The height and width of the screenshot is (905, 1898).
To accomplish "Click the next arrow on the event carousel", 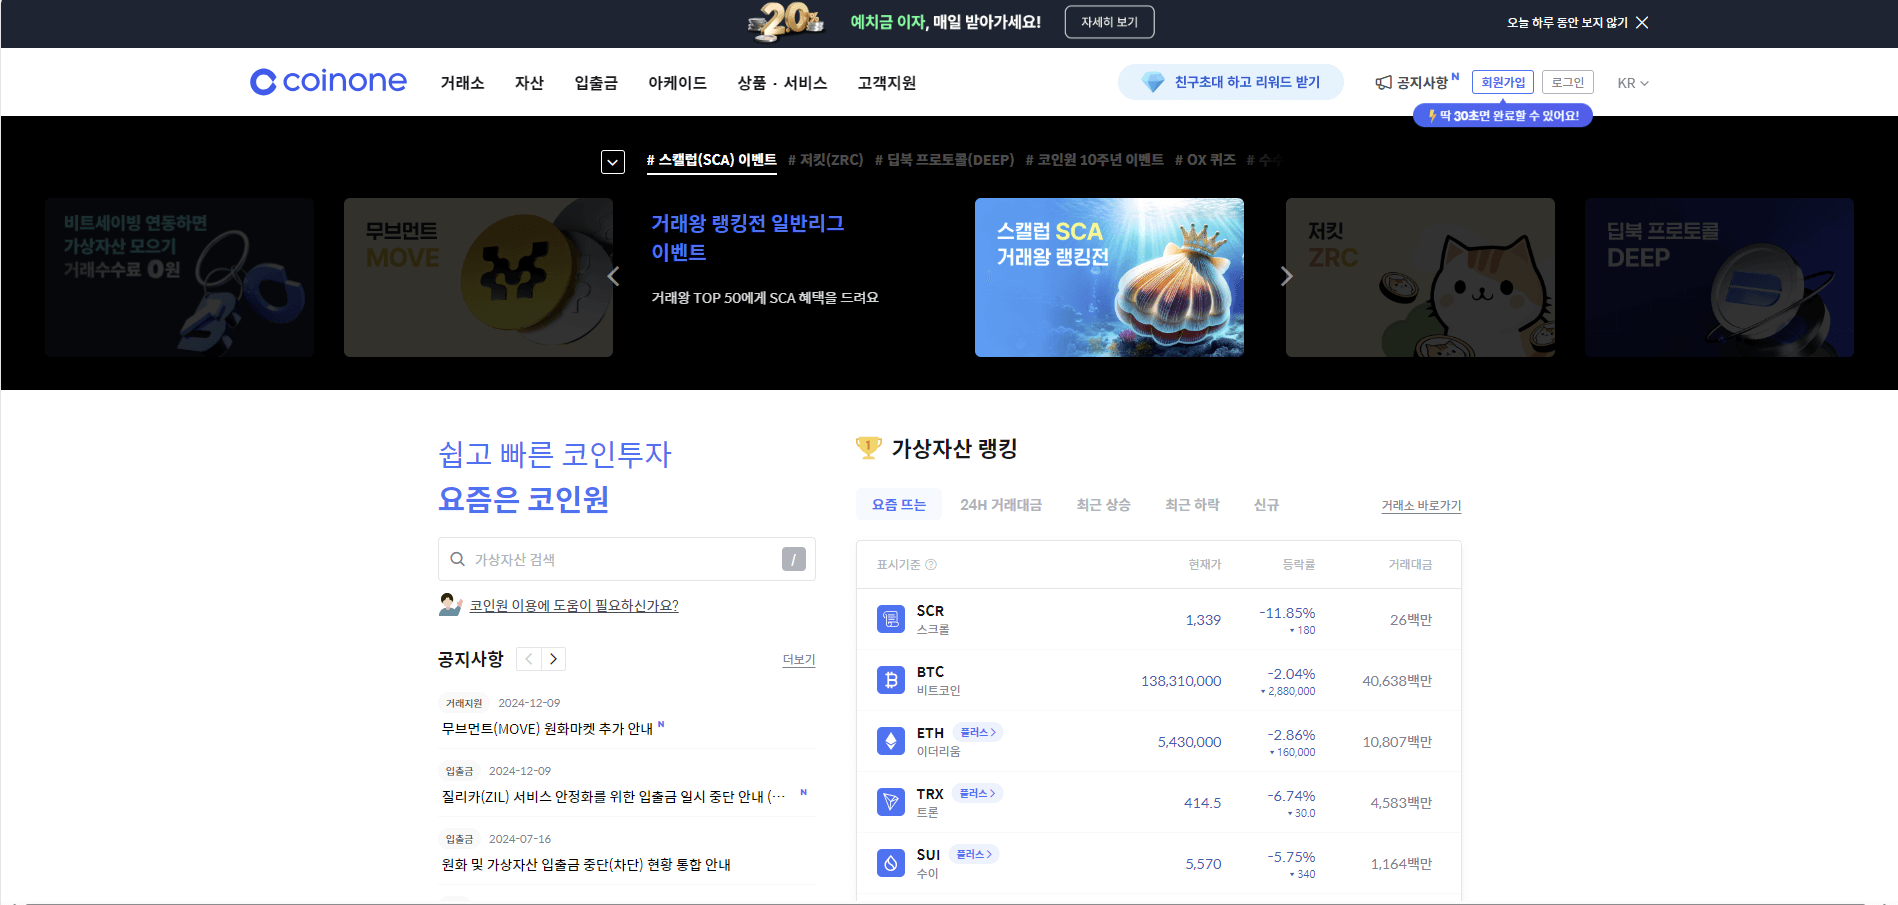I will coord(1286,276).
